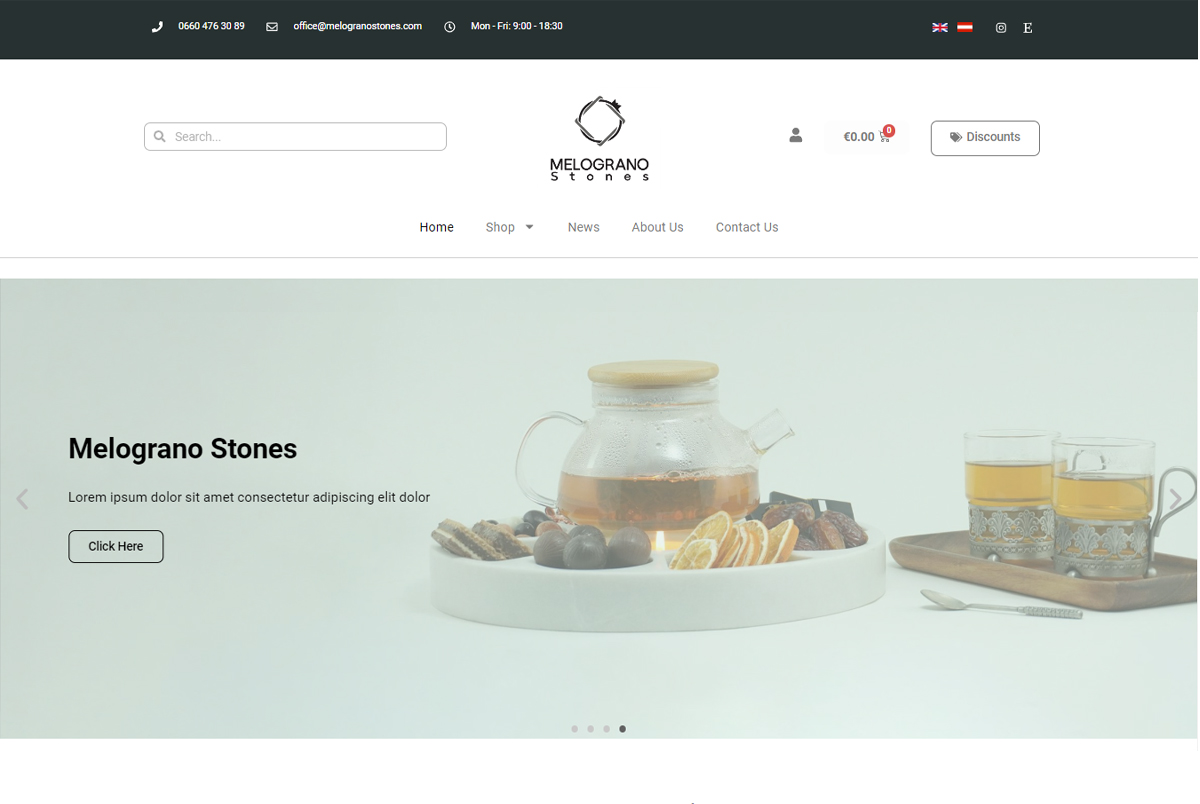
Task: Select the third slider pagination dot
Action: (x=606, y=729)
